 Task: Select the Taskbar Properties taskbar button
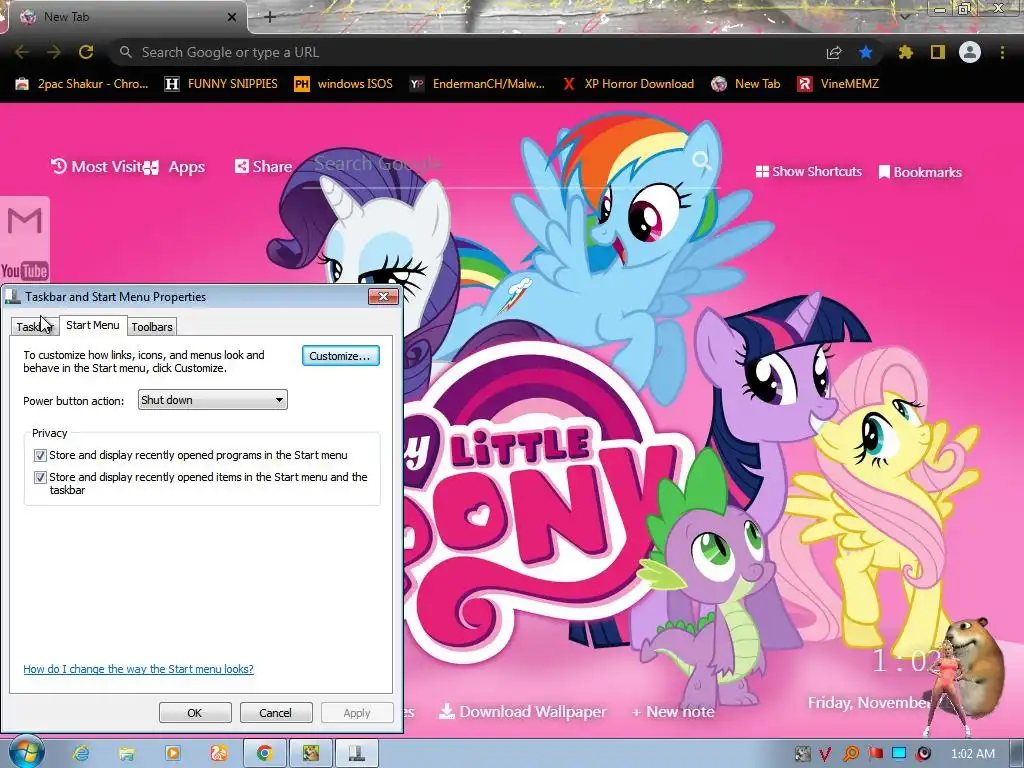coord(357,753)
